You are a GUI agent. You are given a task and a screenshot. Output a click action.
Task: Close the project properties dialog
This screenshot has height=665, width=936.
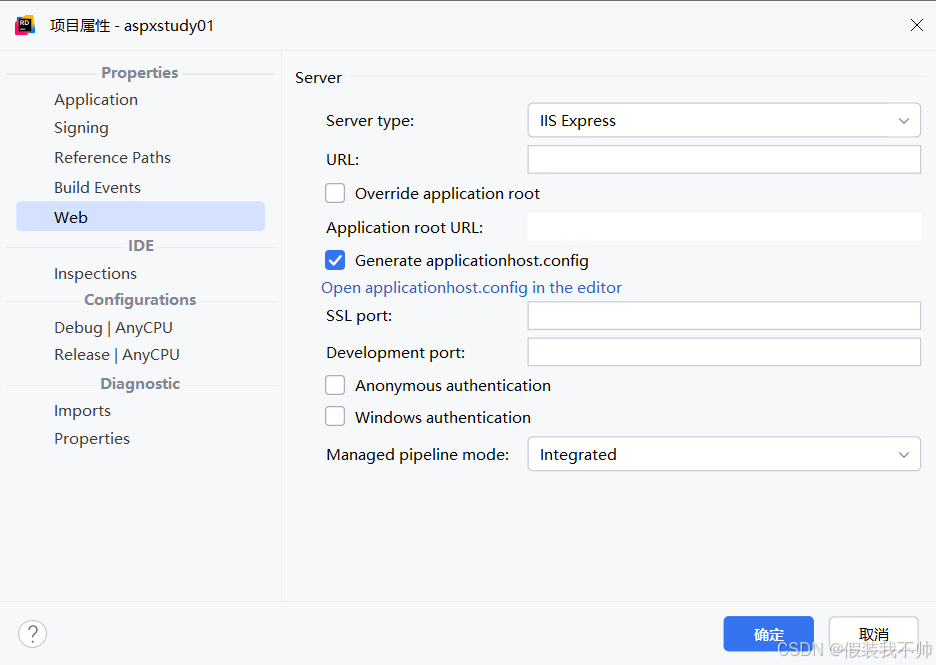coord(916,25)
